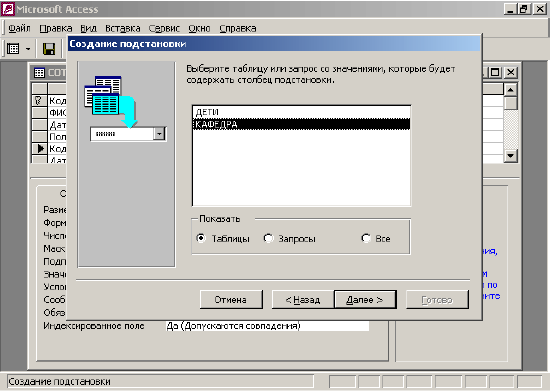Click the Microsoft Access title bar icon
This screenshot has height=391, width=550.
(x=7, y=9)
